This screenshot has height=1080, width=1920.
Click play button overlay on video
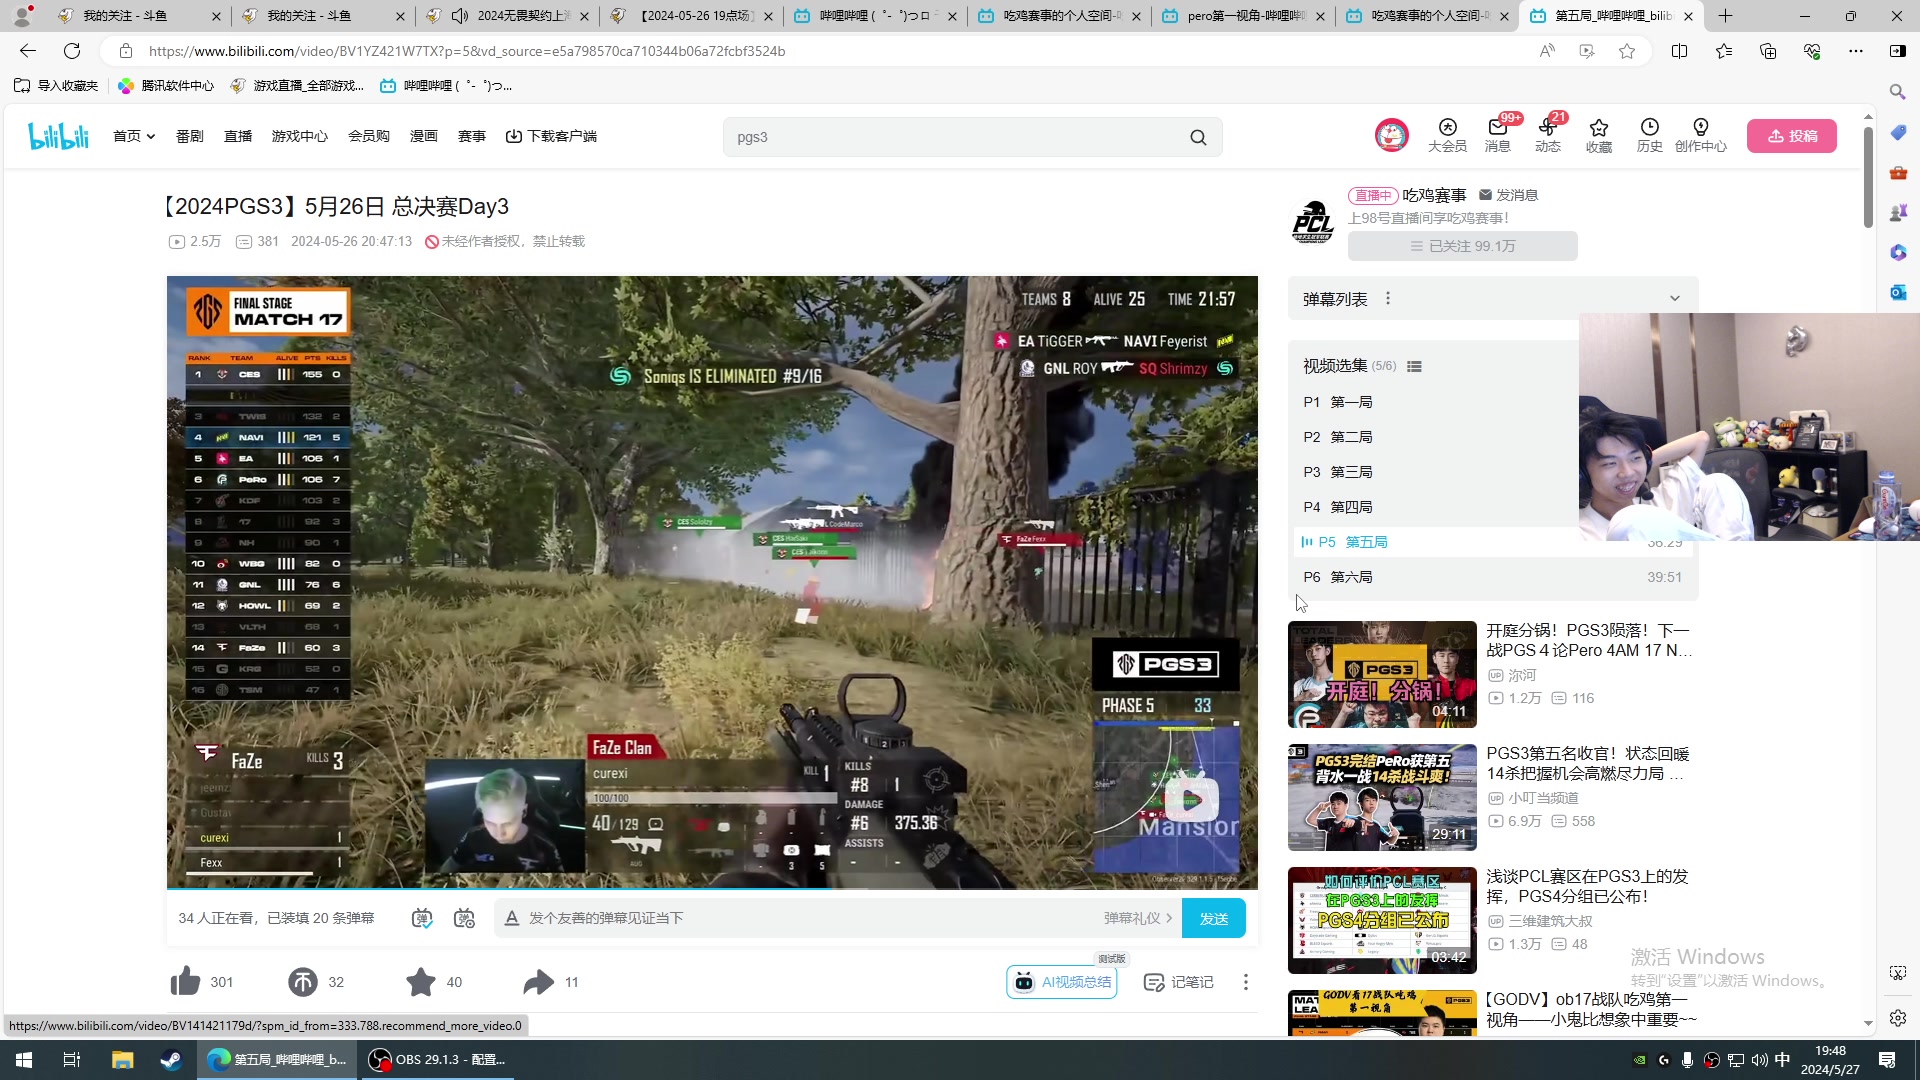pos(1191,800)
